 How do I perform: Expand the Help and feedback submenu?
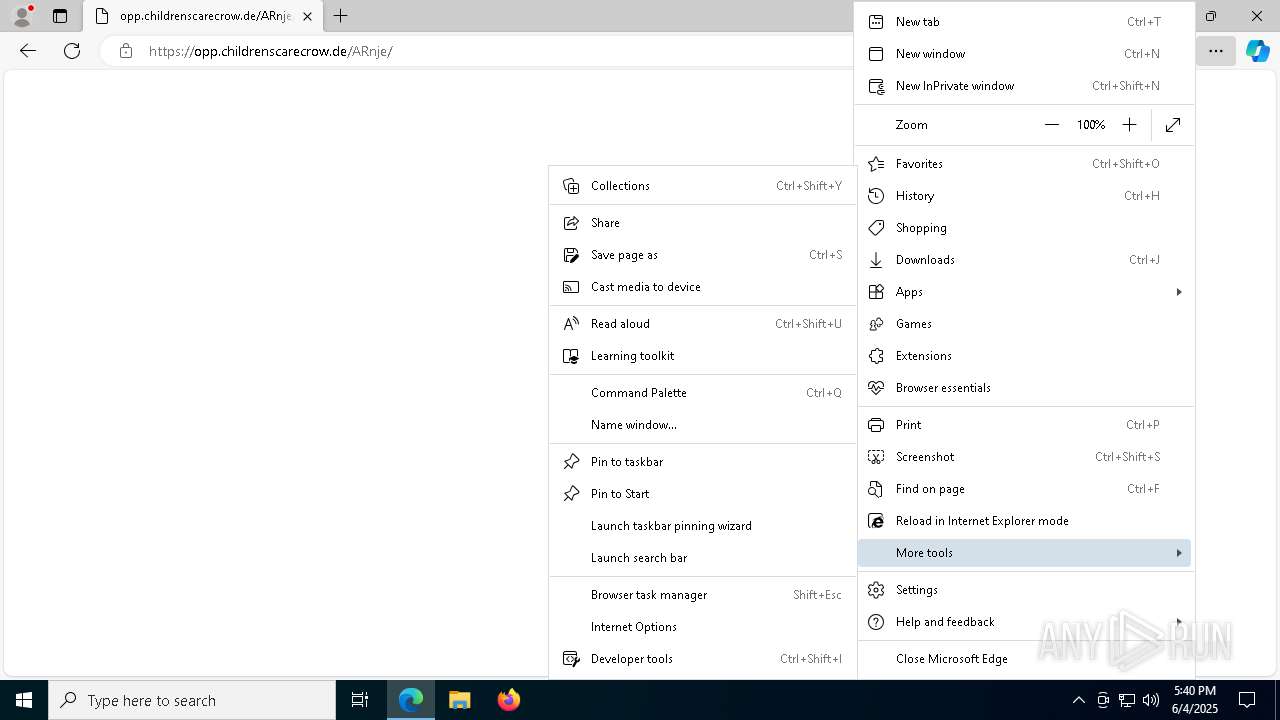point(1024,622)
